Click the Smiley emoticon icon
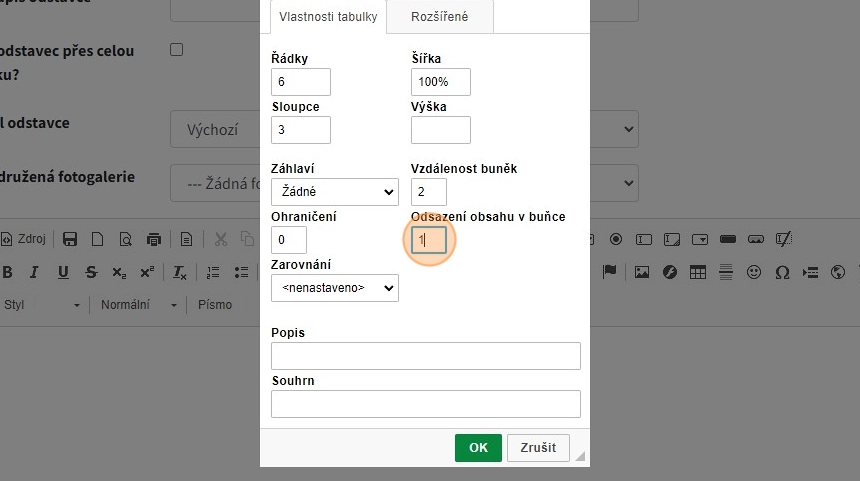The width and height of the screenshot is (860, 481). point(754,272)
